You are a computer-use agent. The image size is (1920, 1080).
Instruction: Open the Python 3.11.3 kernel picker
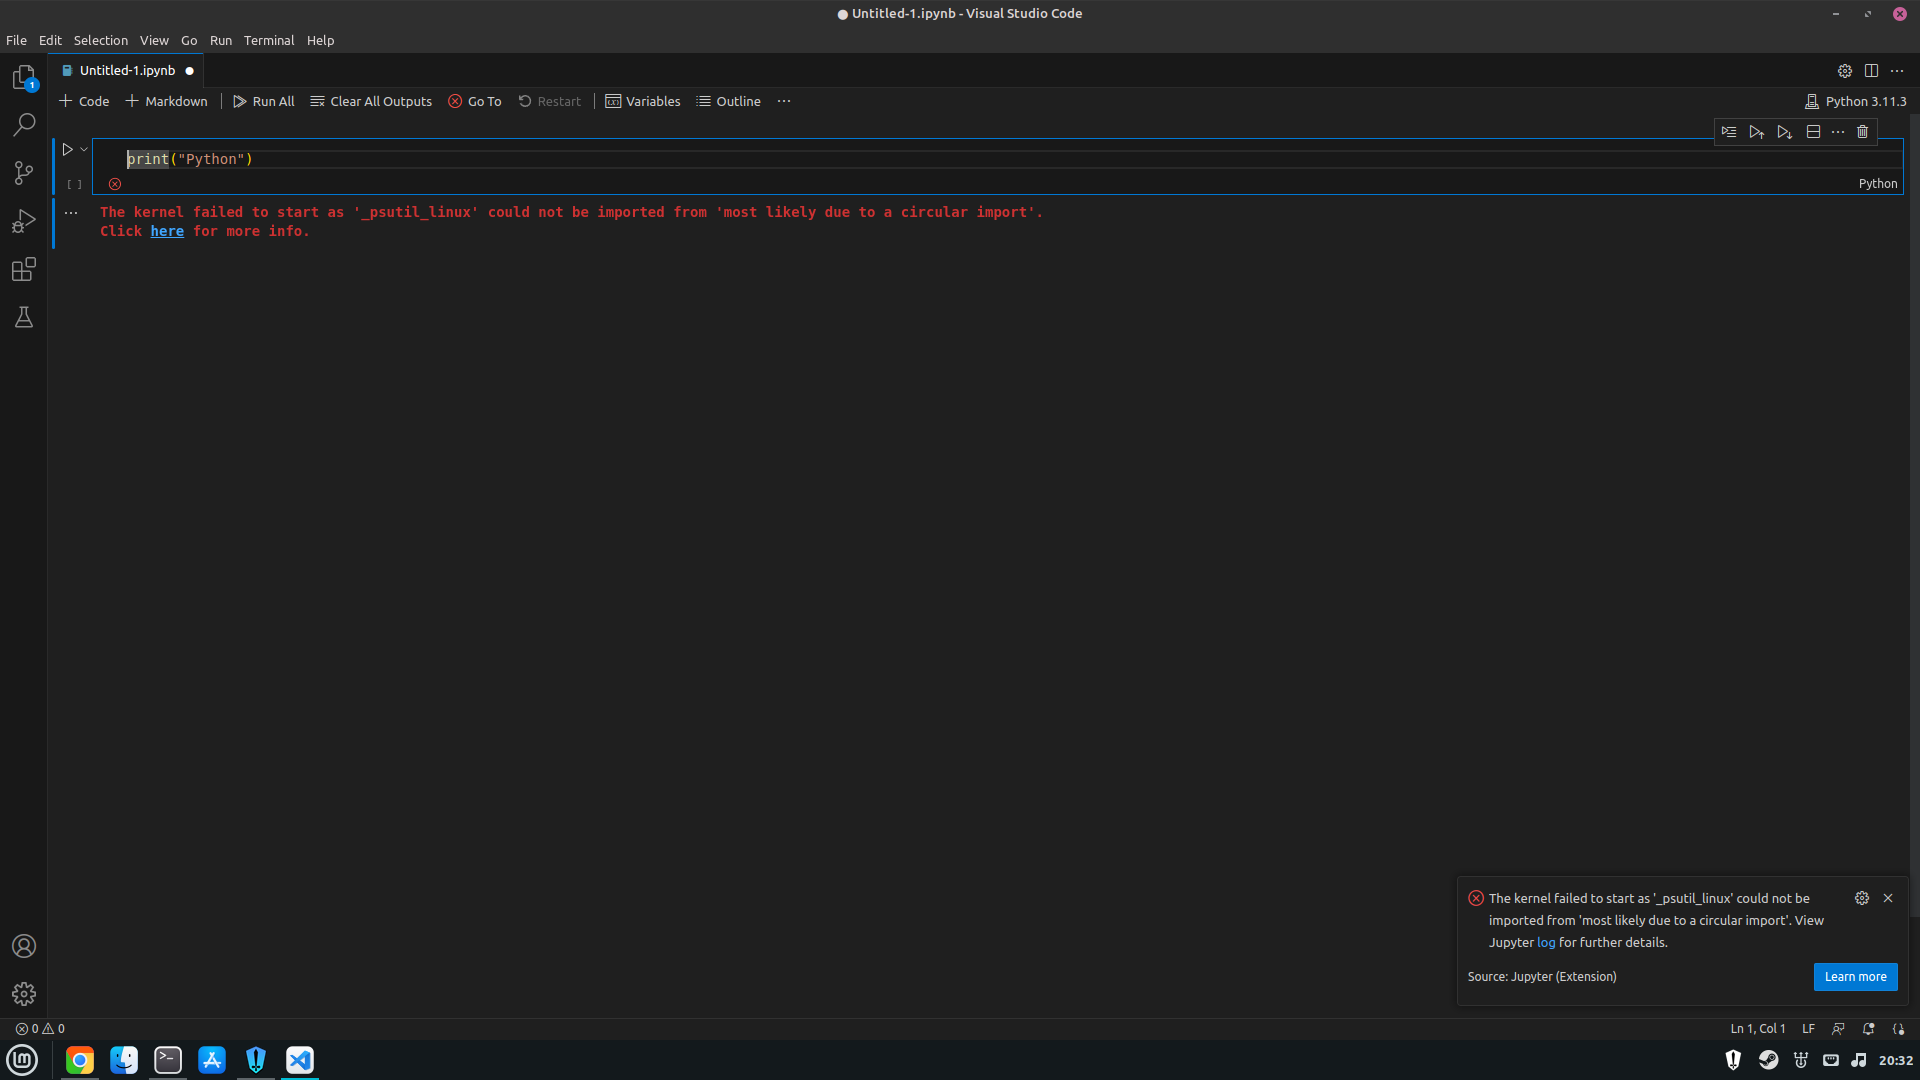click(x=1856, y=102)
